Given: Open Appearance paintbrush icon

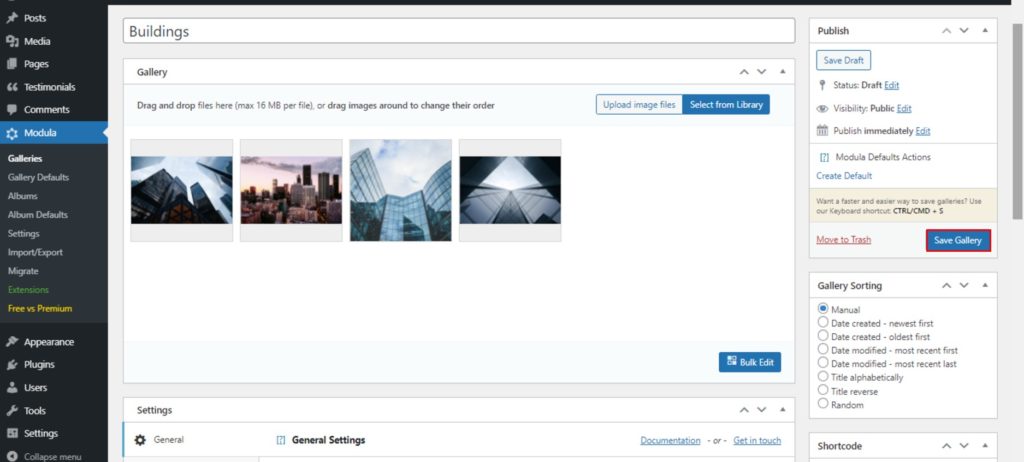Looking at the screenshot, I should [12, 342].
